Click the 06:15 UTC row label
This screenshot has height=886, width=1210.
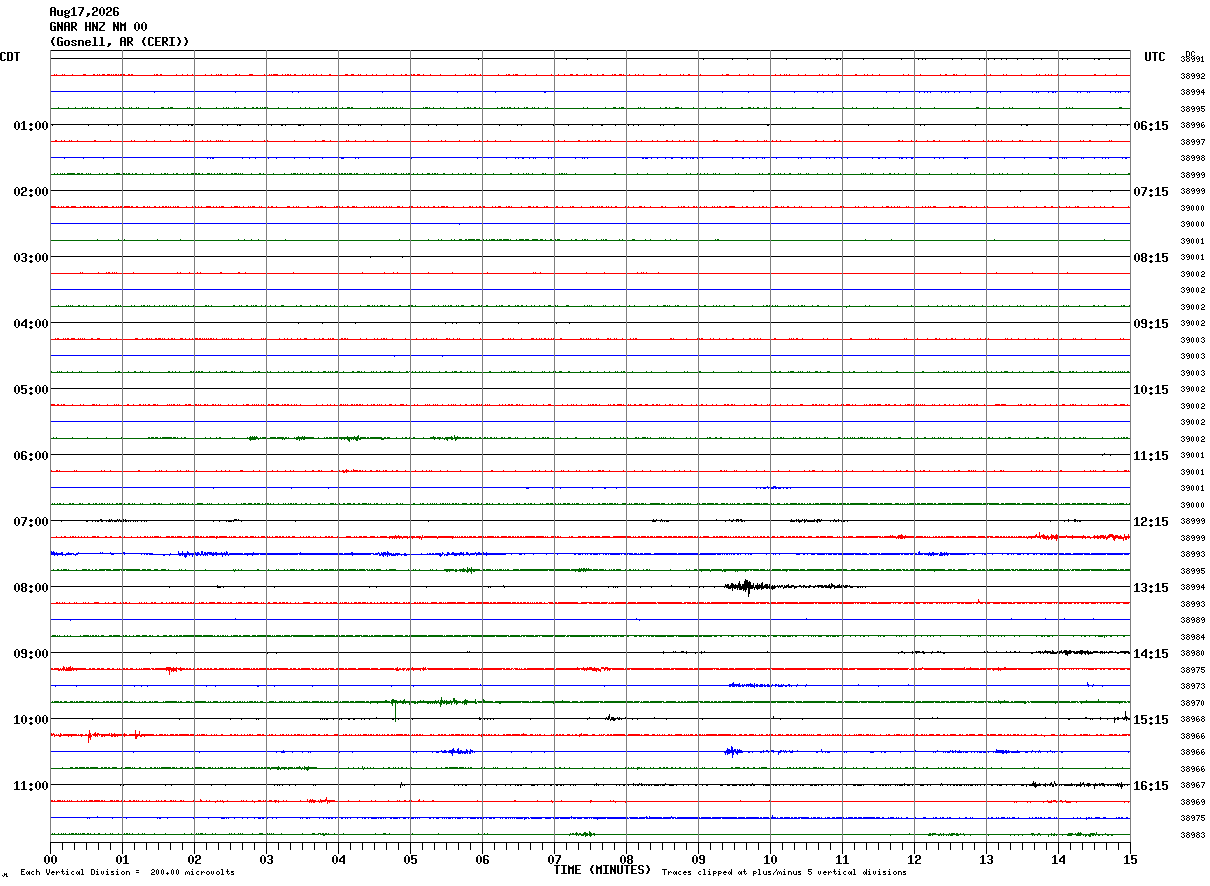[x=1152, y=125]
